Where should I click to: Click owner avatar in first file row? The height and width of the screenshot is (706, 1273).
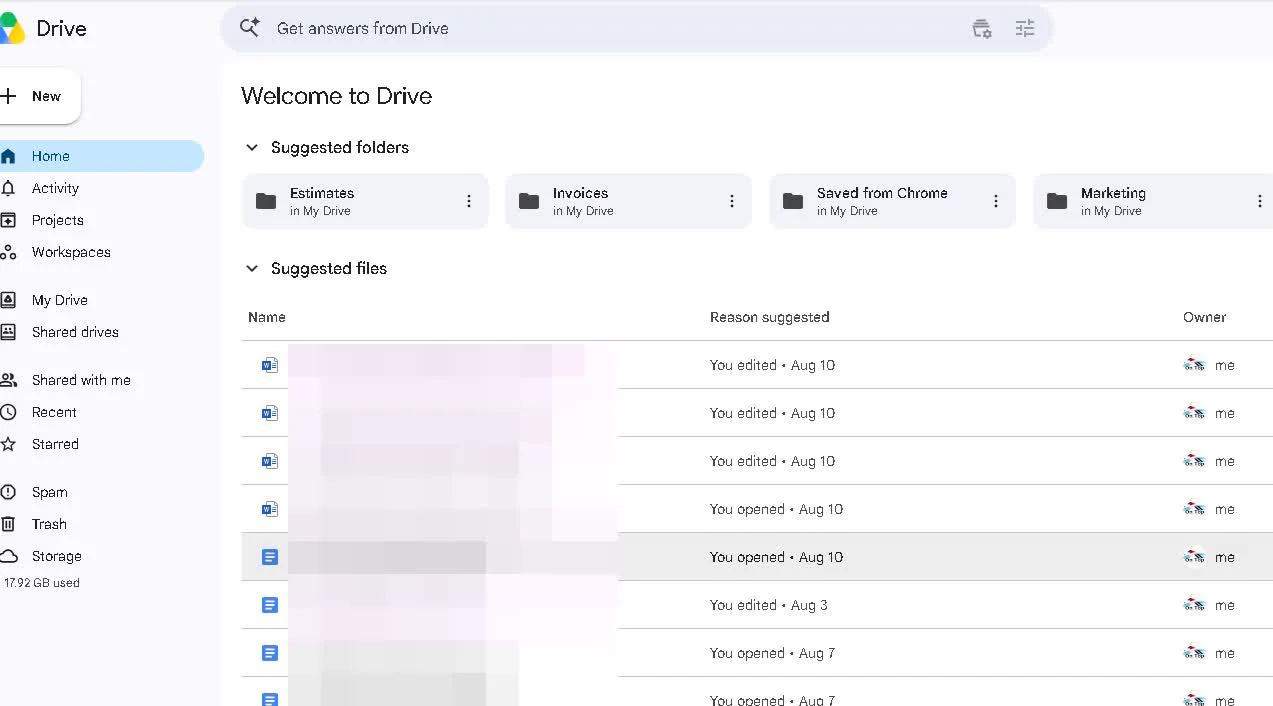coord(1194,365)
